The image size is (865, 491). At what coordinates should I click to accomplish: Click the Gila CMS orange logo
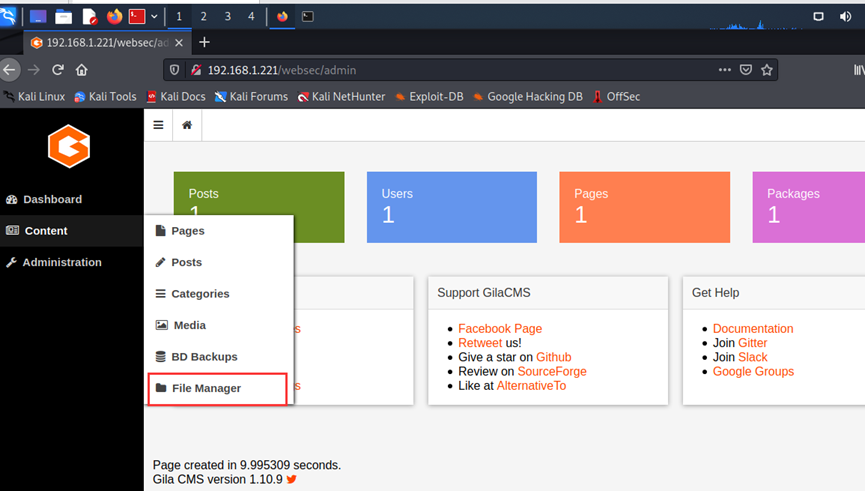coord(69,146)
